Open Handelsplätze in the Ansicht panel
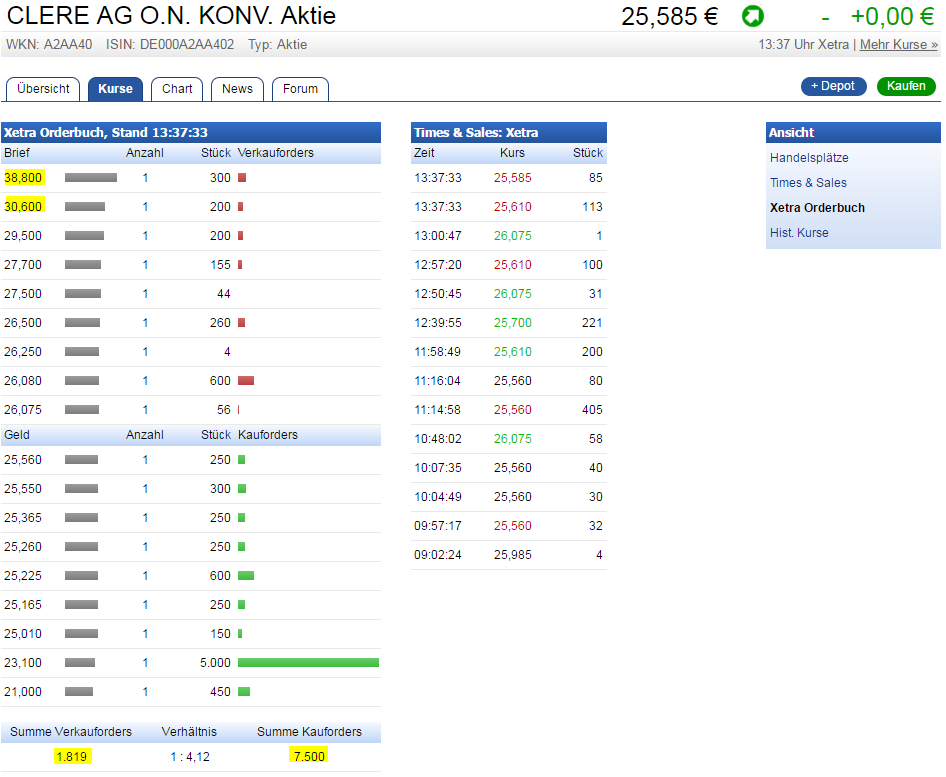Screen dimensions: 946x777 [809, 157]
